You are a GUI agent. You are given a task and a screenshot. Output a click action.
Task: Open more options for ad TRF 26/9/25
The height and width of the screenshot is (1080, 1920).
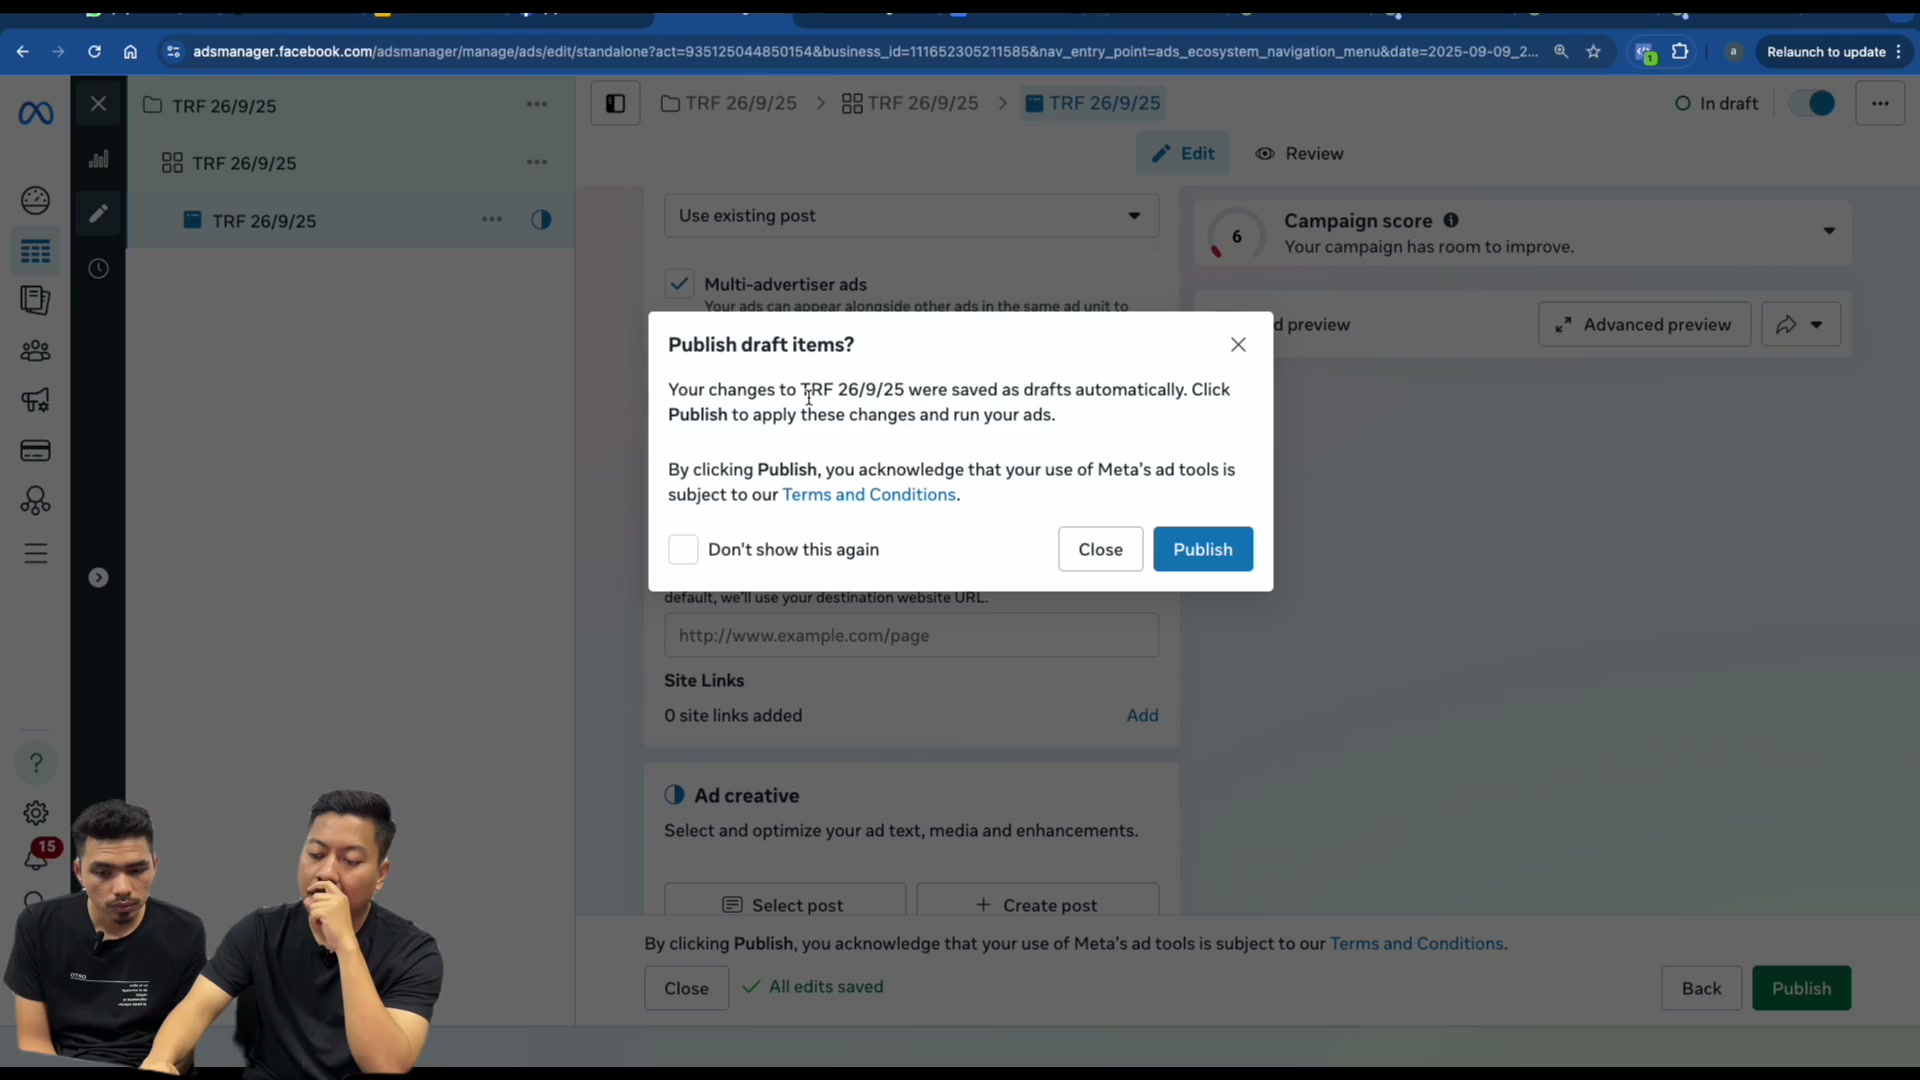[492, 220]
